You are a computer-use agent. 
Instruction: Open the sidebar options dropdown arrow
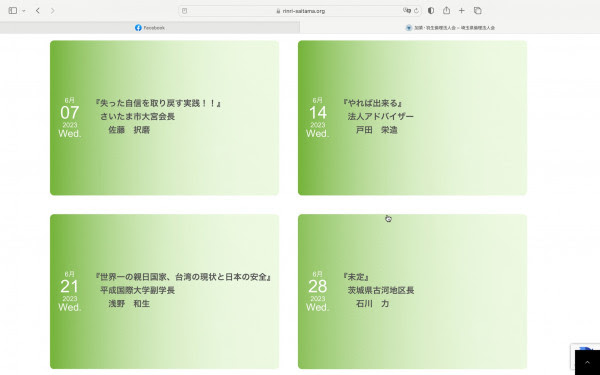(24, 11)
